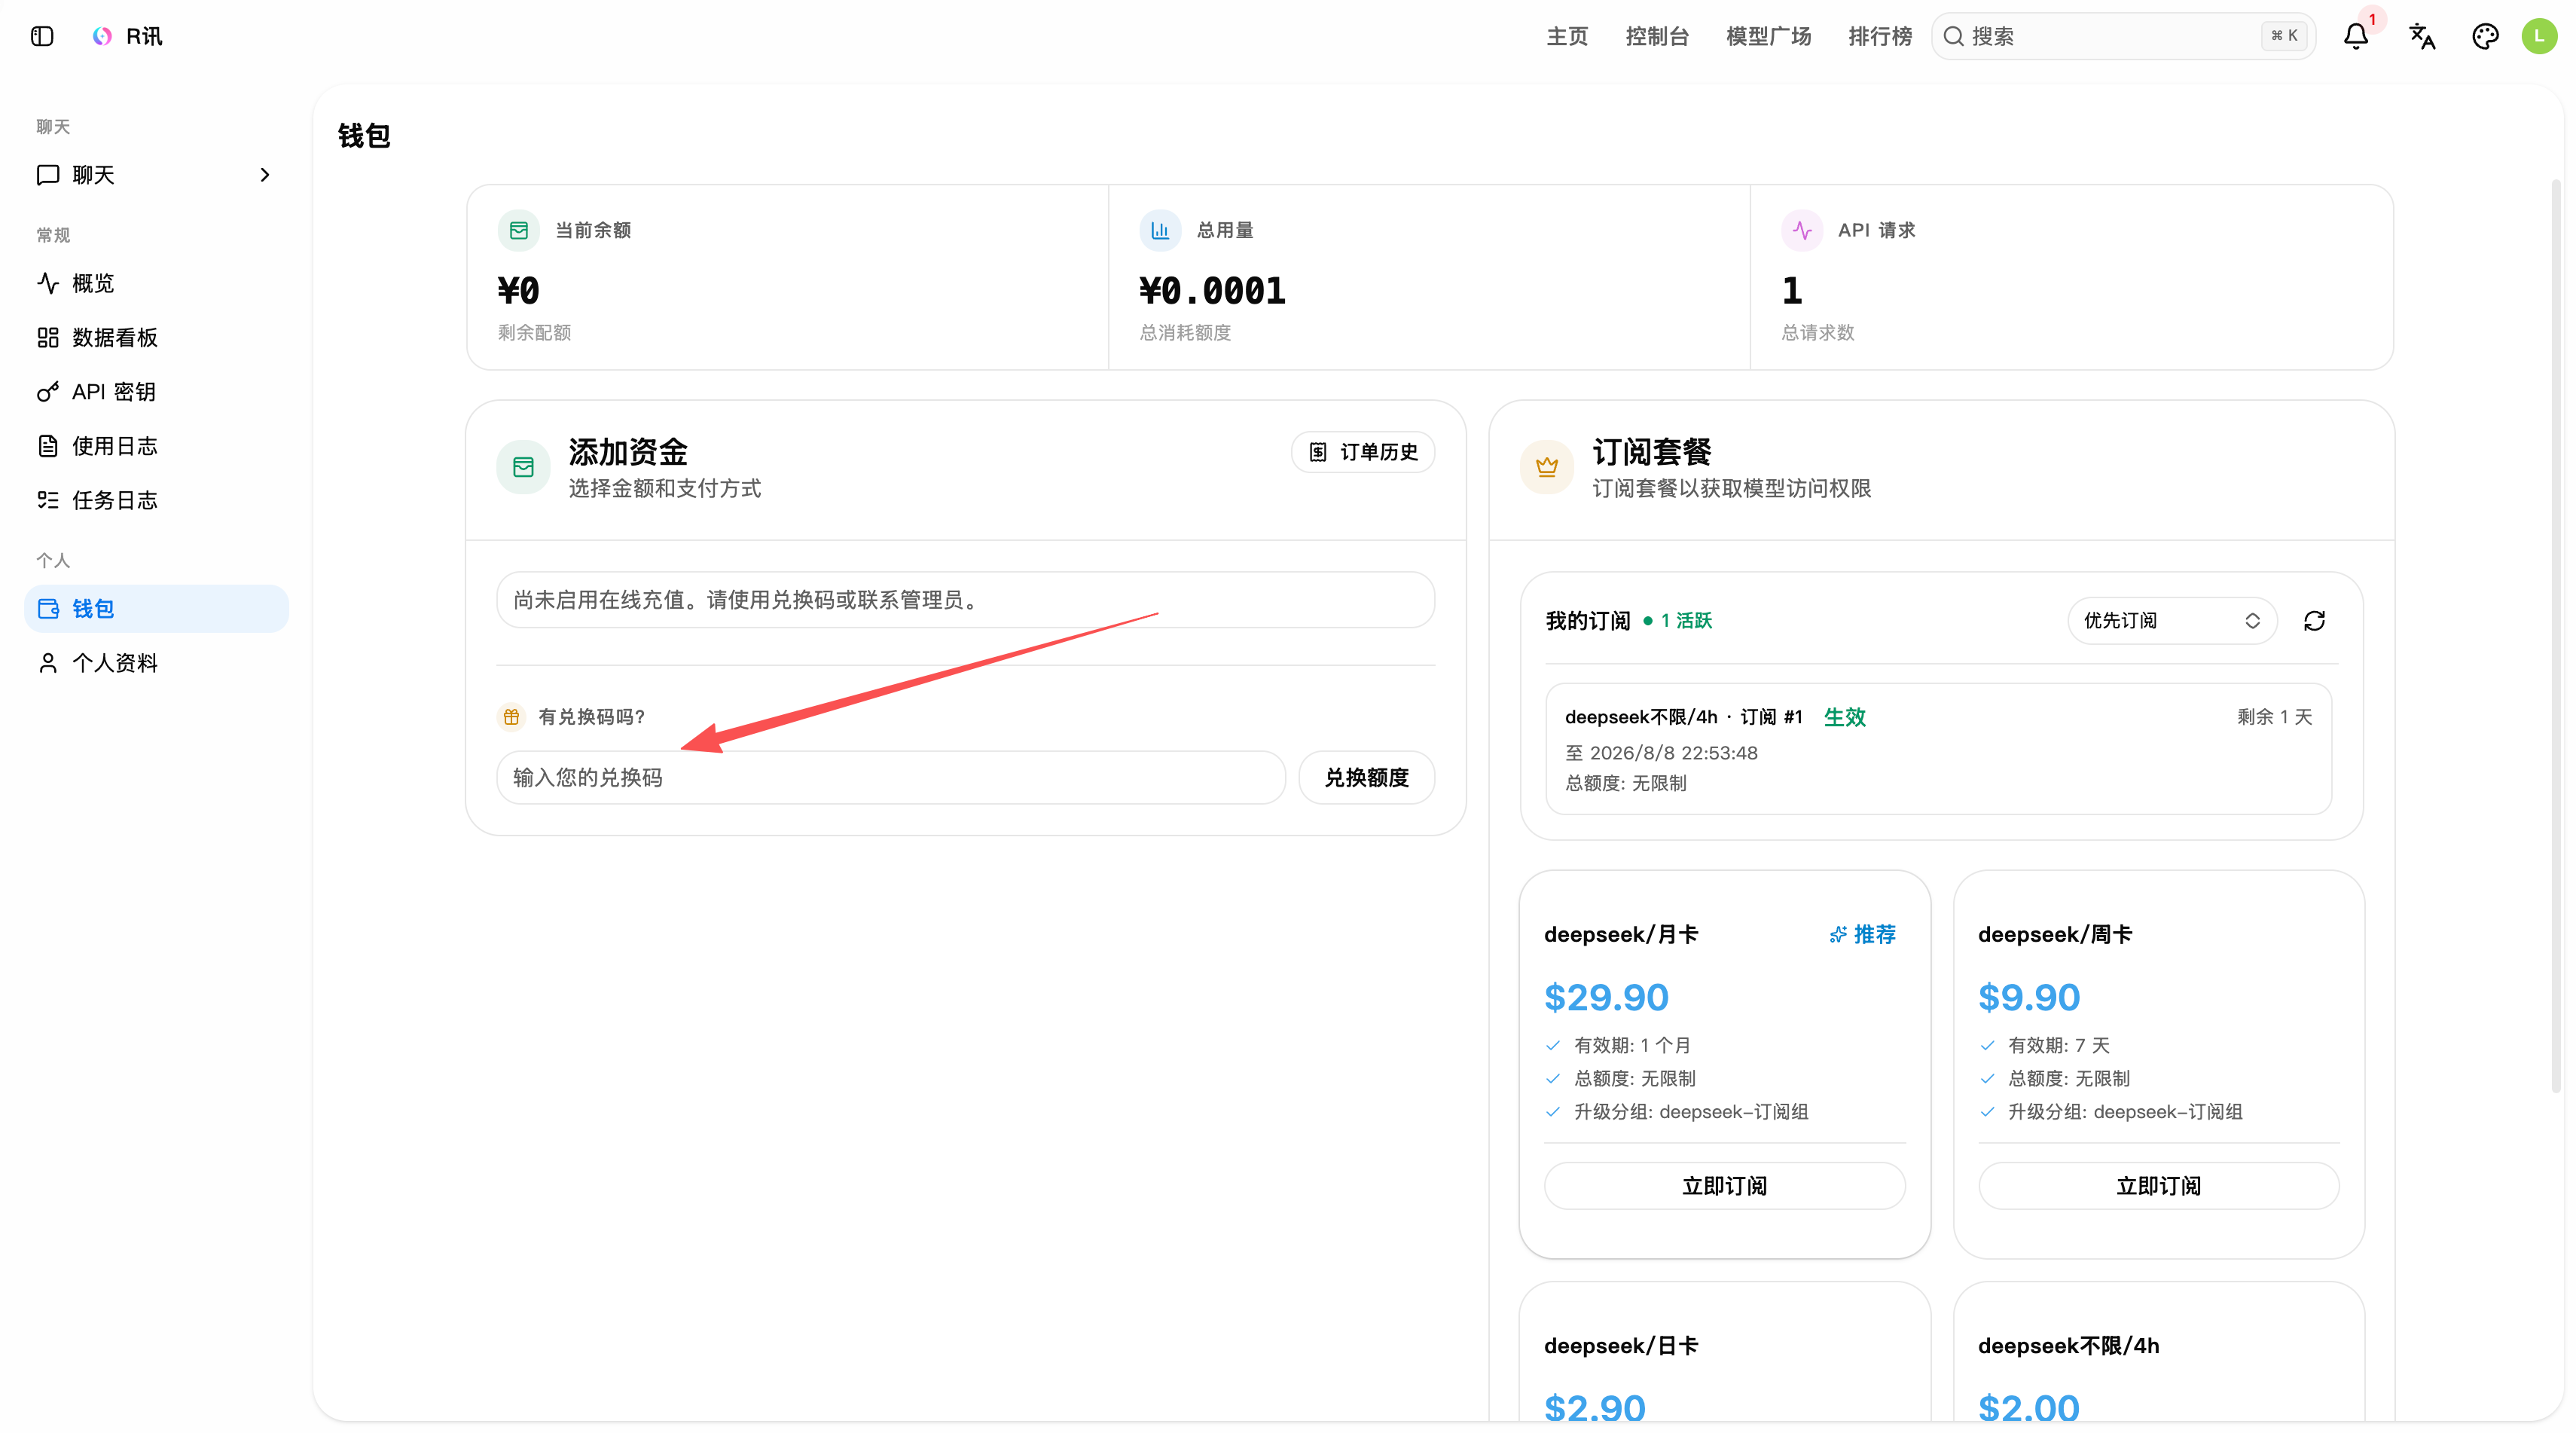This screenshot has height=1433, width=2576.
Task: Click the API 密钥 key icon
Action: pyautogui.click(x=48, y=392)
